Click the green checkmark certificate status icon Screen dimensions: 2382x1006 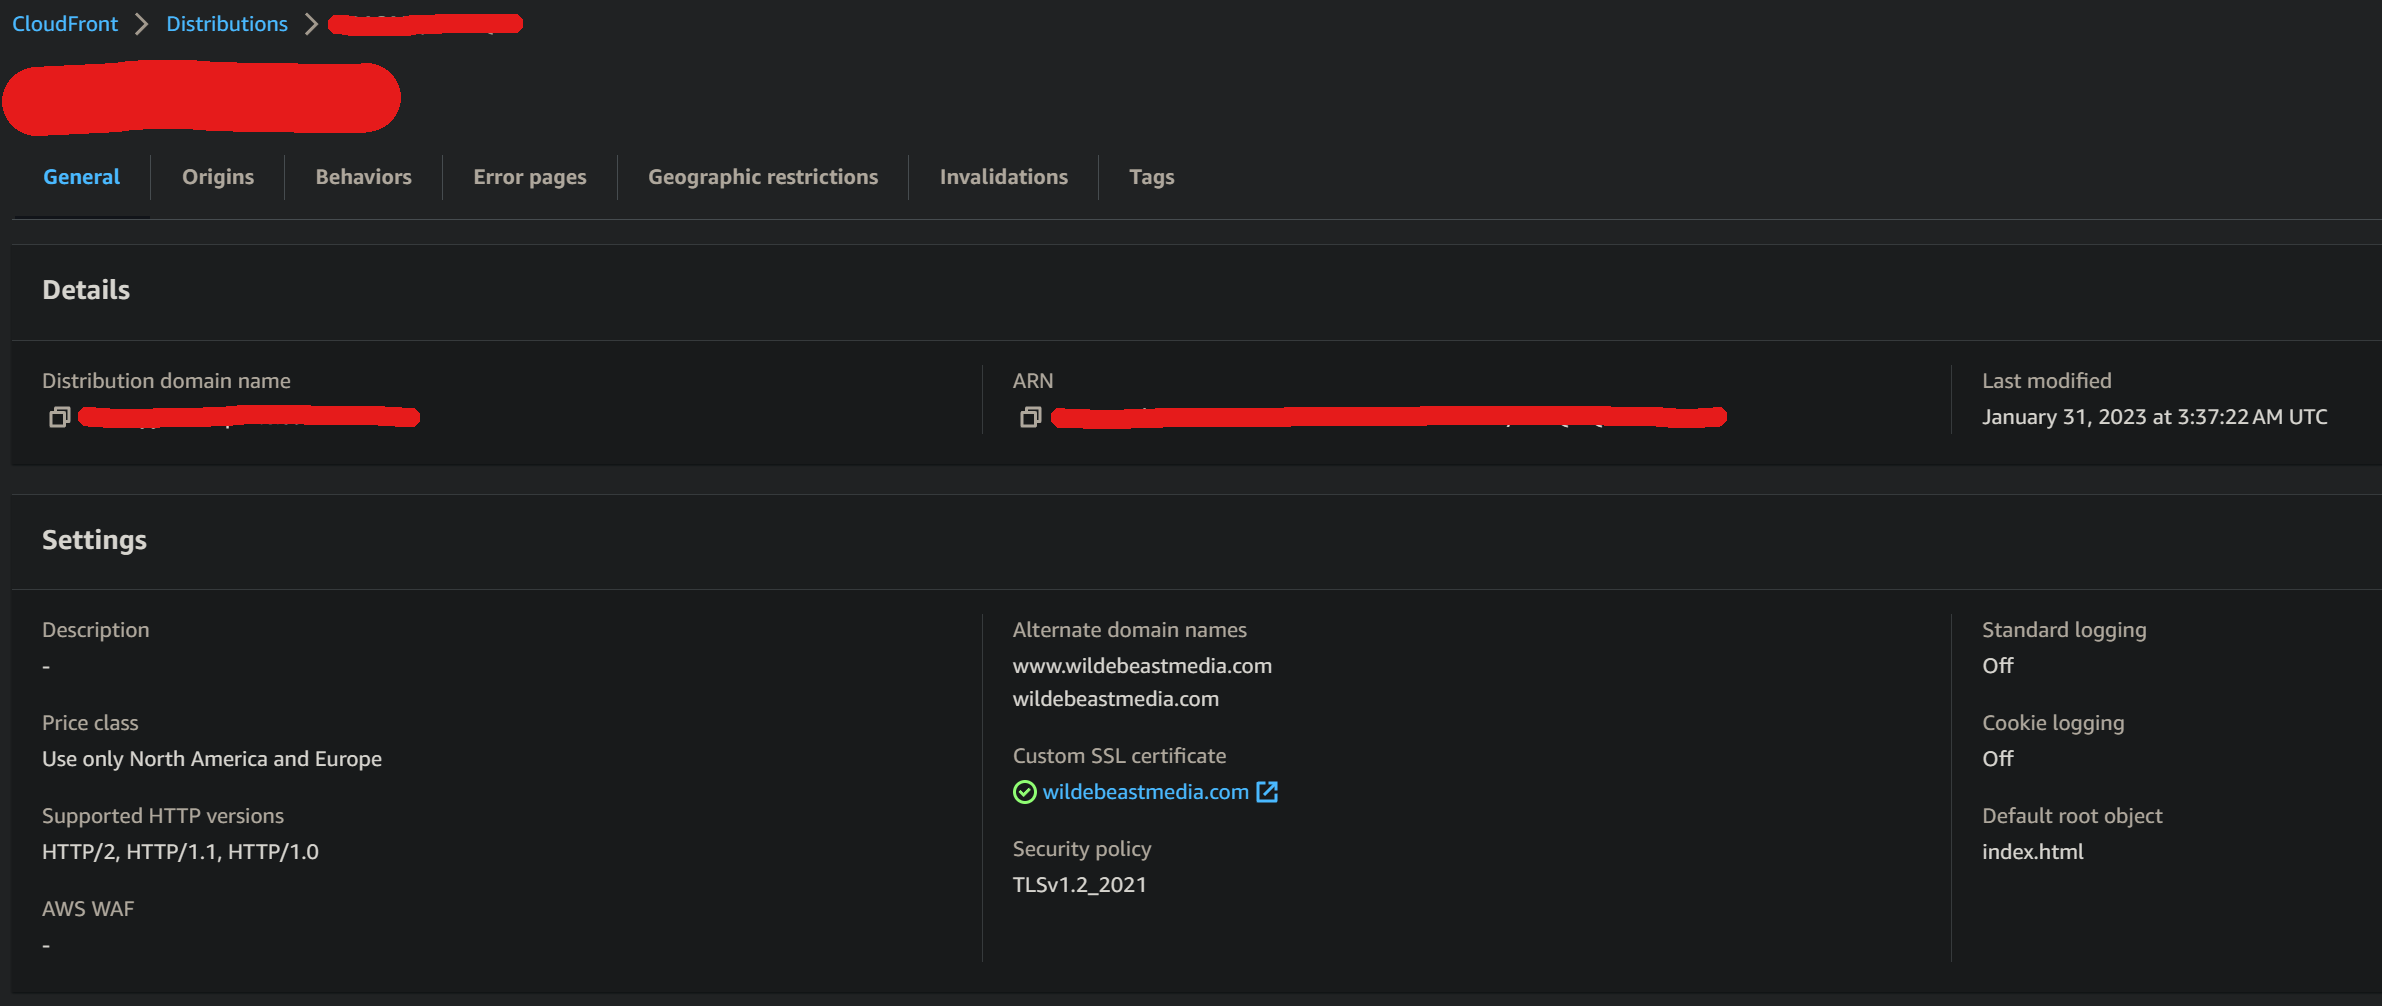1024,792
